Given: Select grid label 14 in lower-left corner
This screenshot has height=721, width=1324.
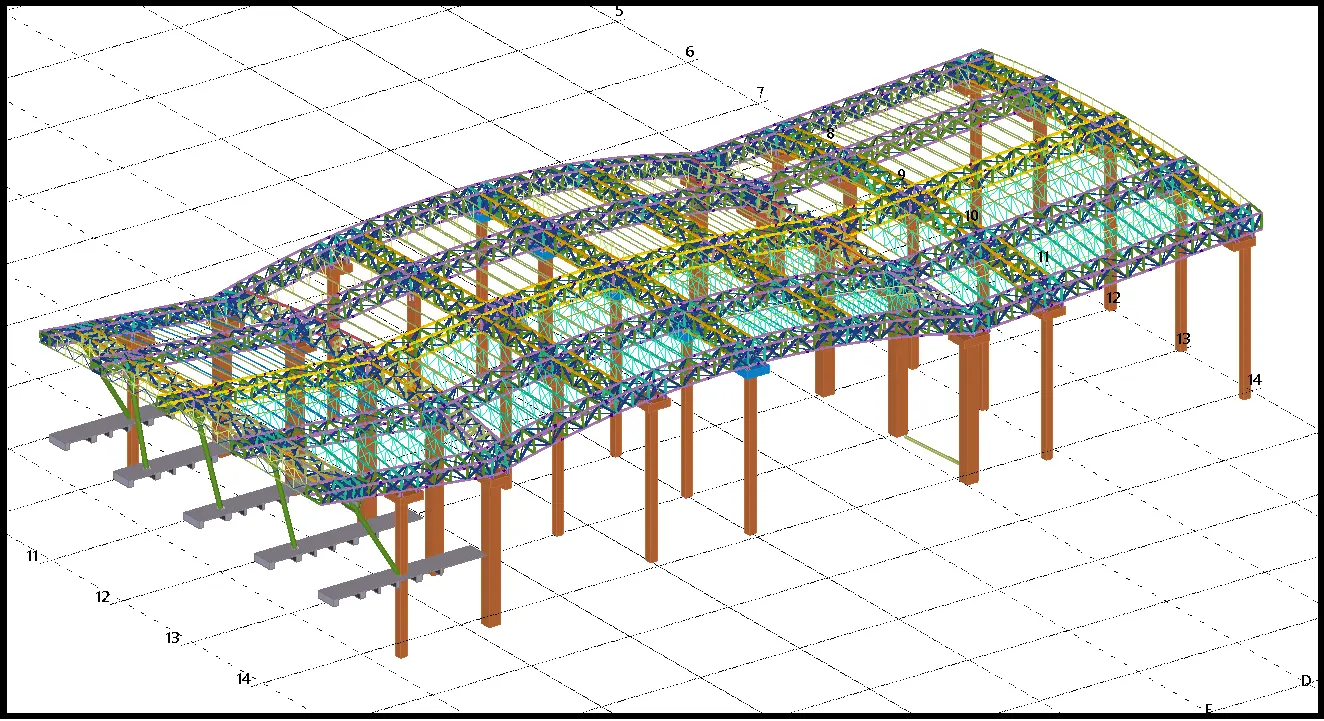Looking at the screenshot, I should click(243, 679).
